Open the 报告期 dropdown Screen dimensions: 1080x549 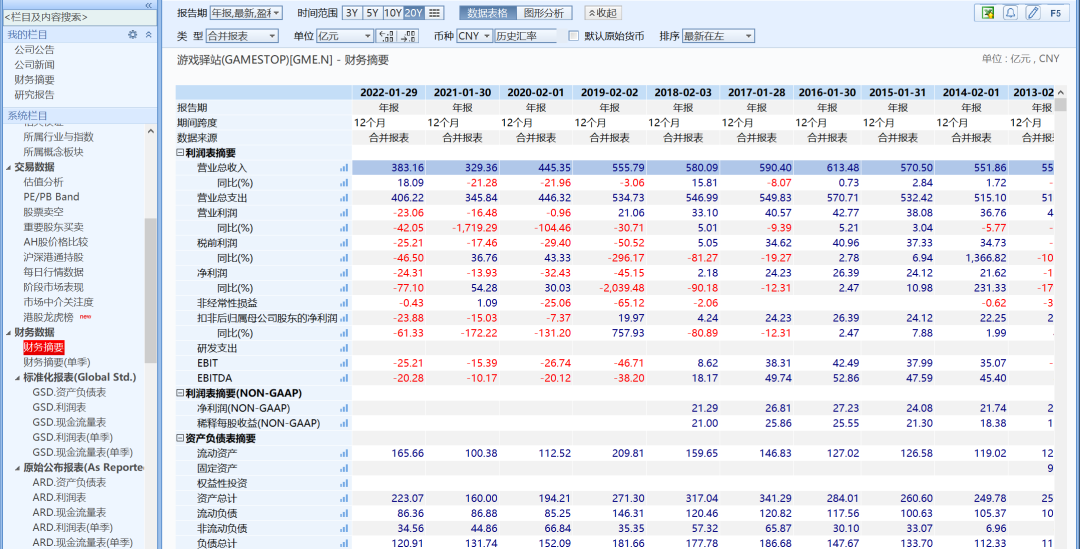[x=246, y=12]
